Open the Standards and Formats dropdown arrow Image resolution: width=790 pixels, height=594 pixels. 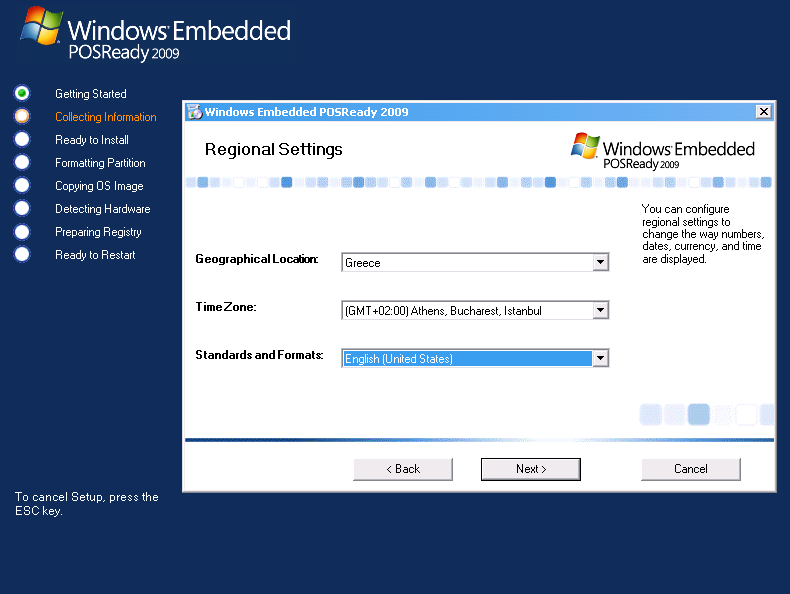pos(600,358)
